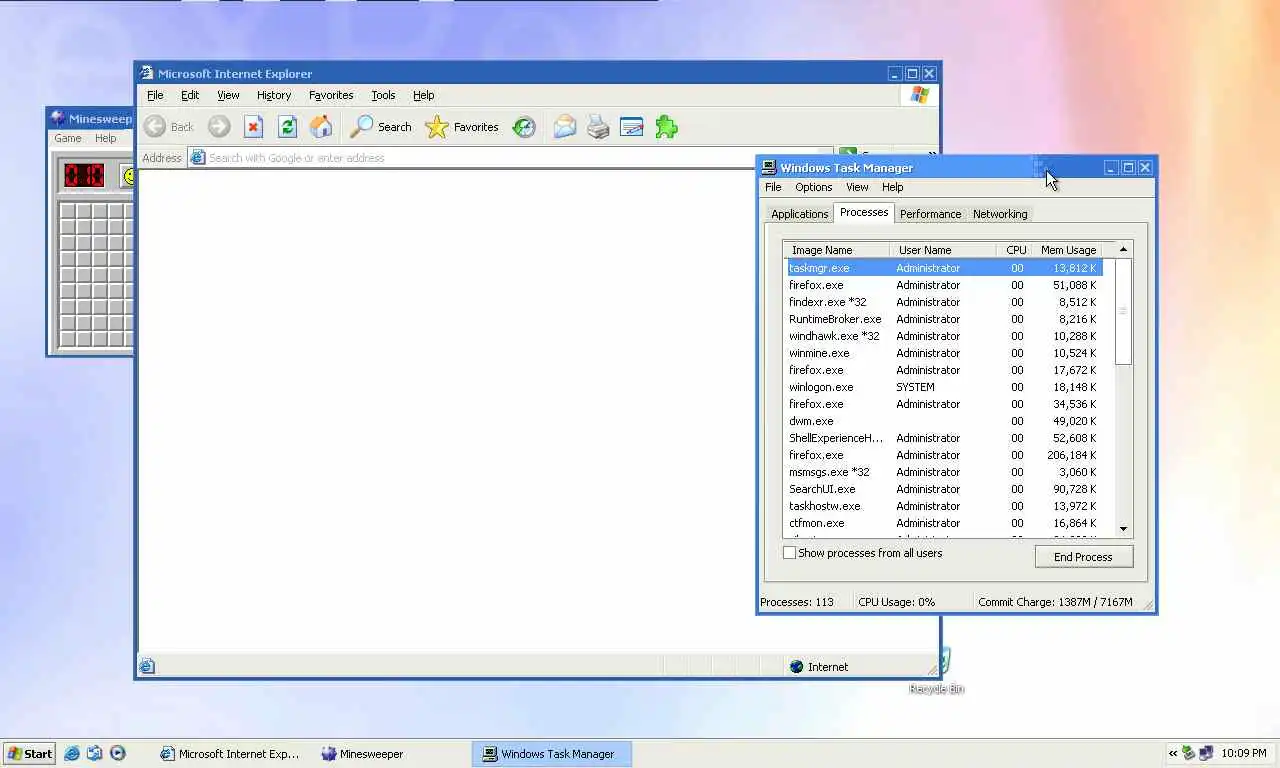Select the RuntimeBroker.exe process row
1280x768 pixels.
click(943, 319)
